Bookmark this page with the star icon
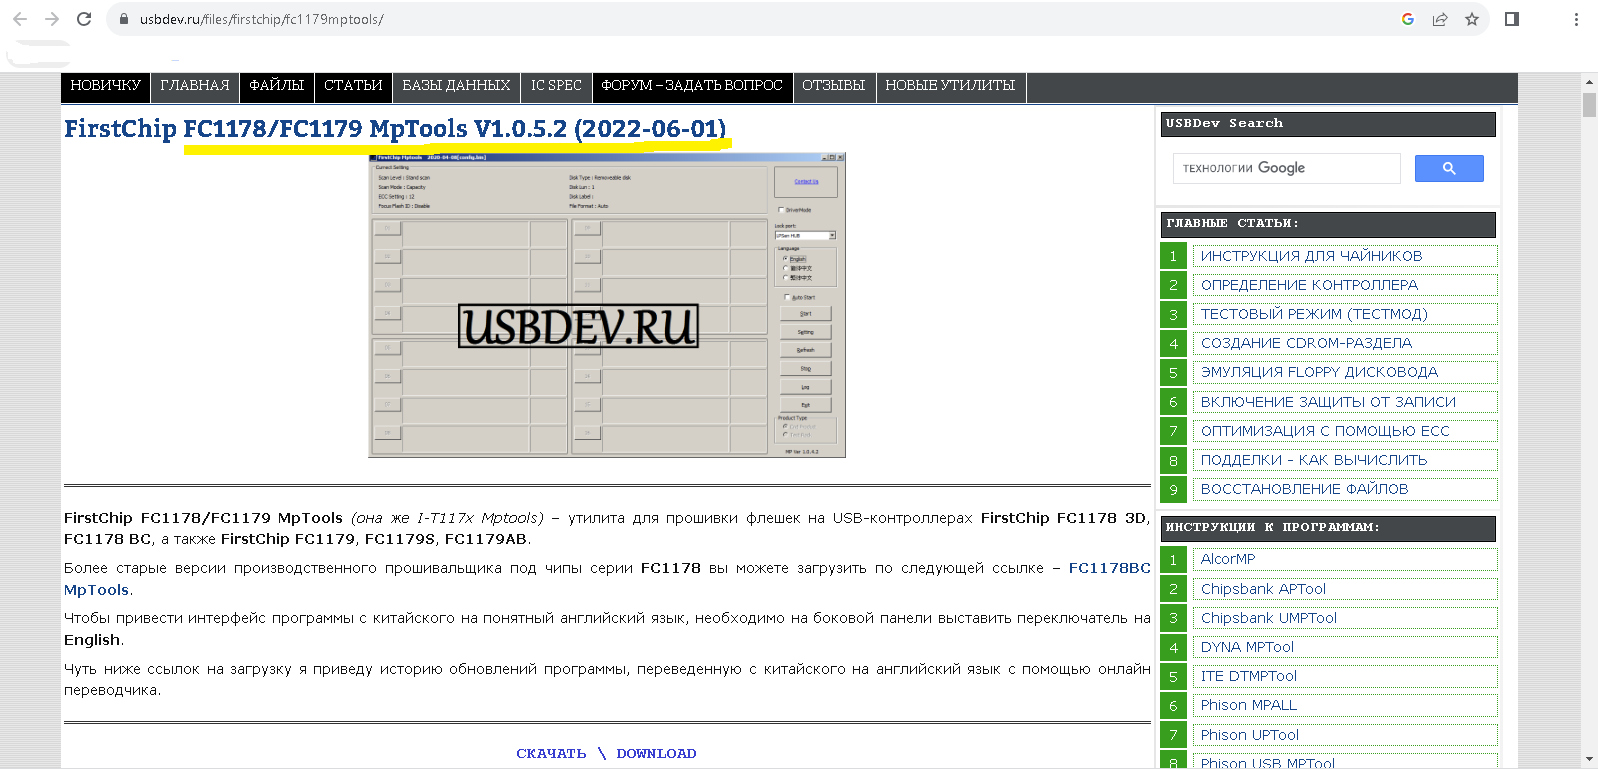 [1472, 19]
